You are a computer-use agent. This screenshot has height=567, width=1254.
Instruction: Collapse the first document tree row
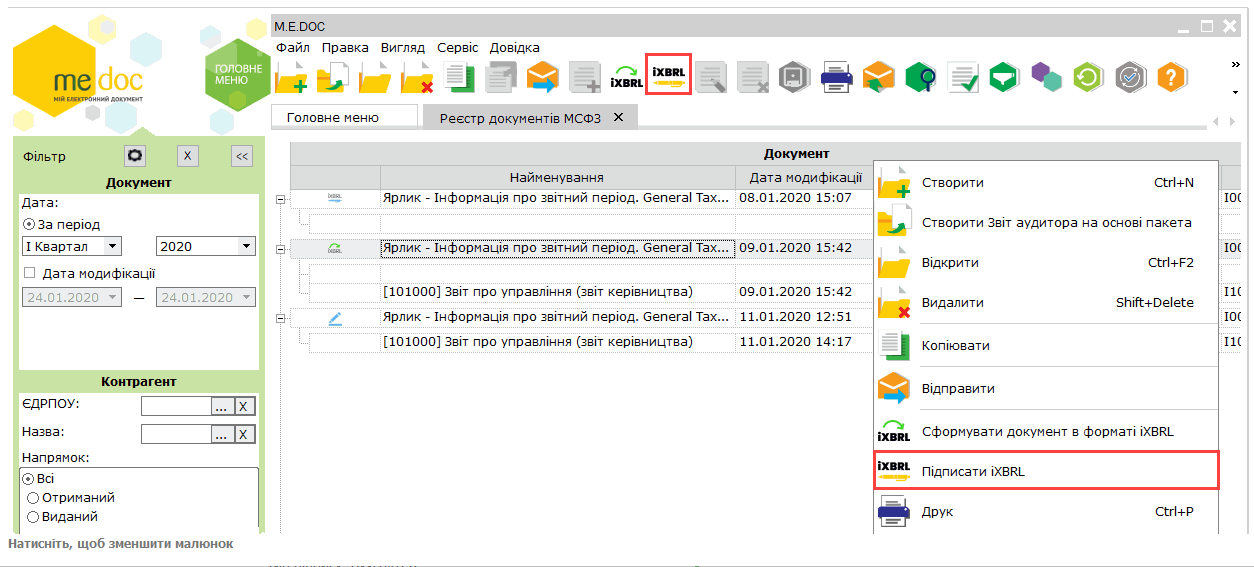coord(280,199)
